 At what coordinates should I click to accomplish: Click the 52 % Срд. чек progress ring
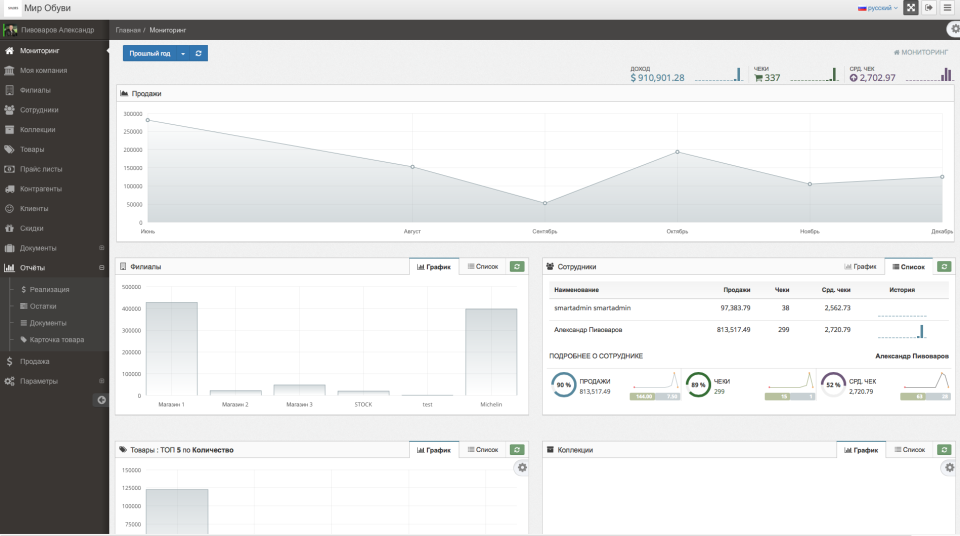[x=833, y=385]
